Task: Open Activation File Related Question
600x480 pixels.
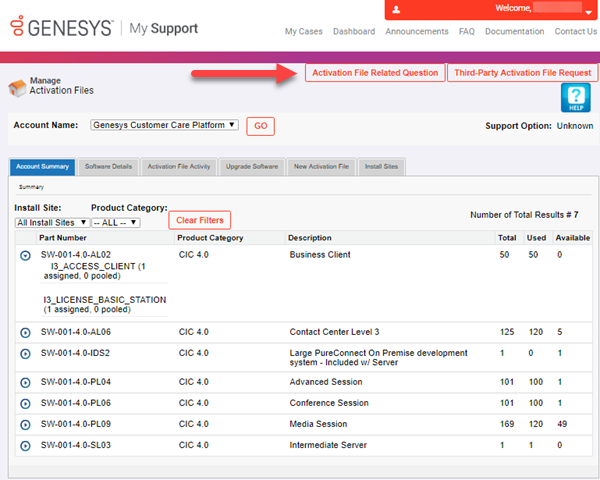Action: (x=375, y=73)
